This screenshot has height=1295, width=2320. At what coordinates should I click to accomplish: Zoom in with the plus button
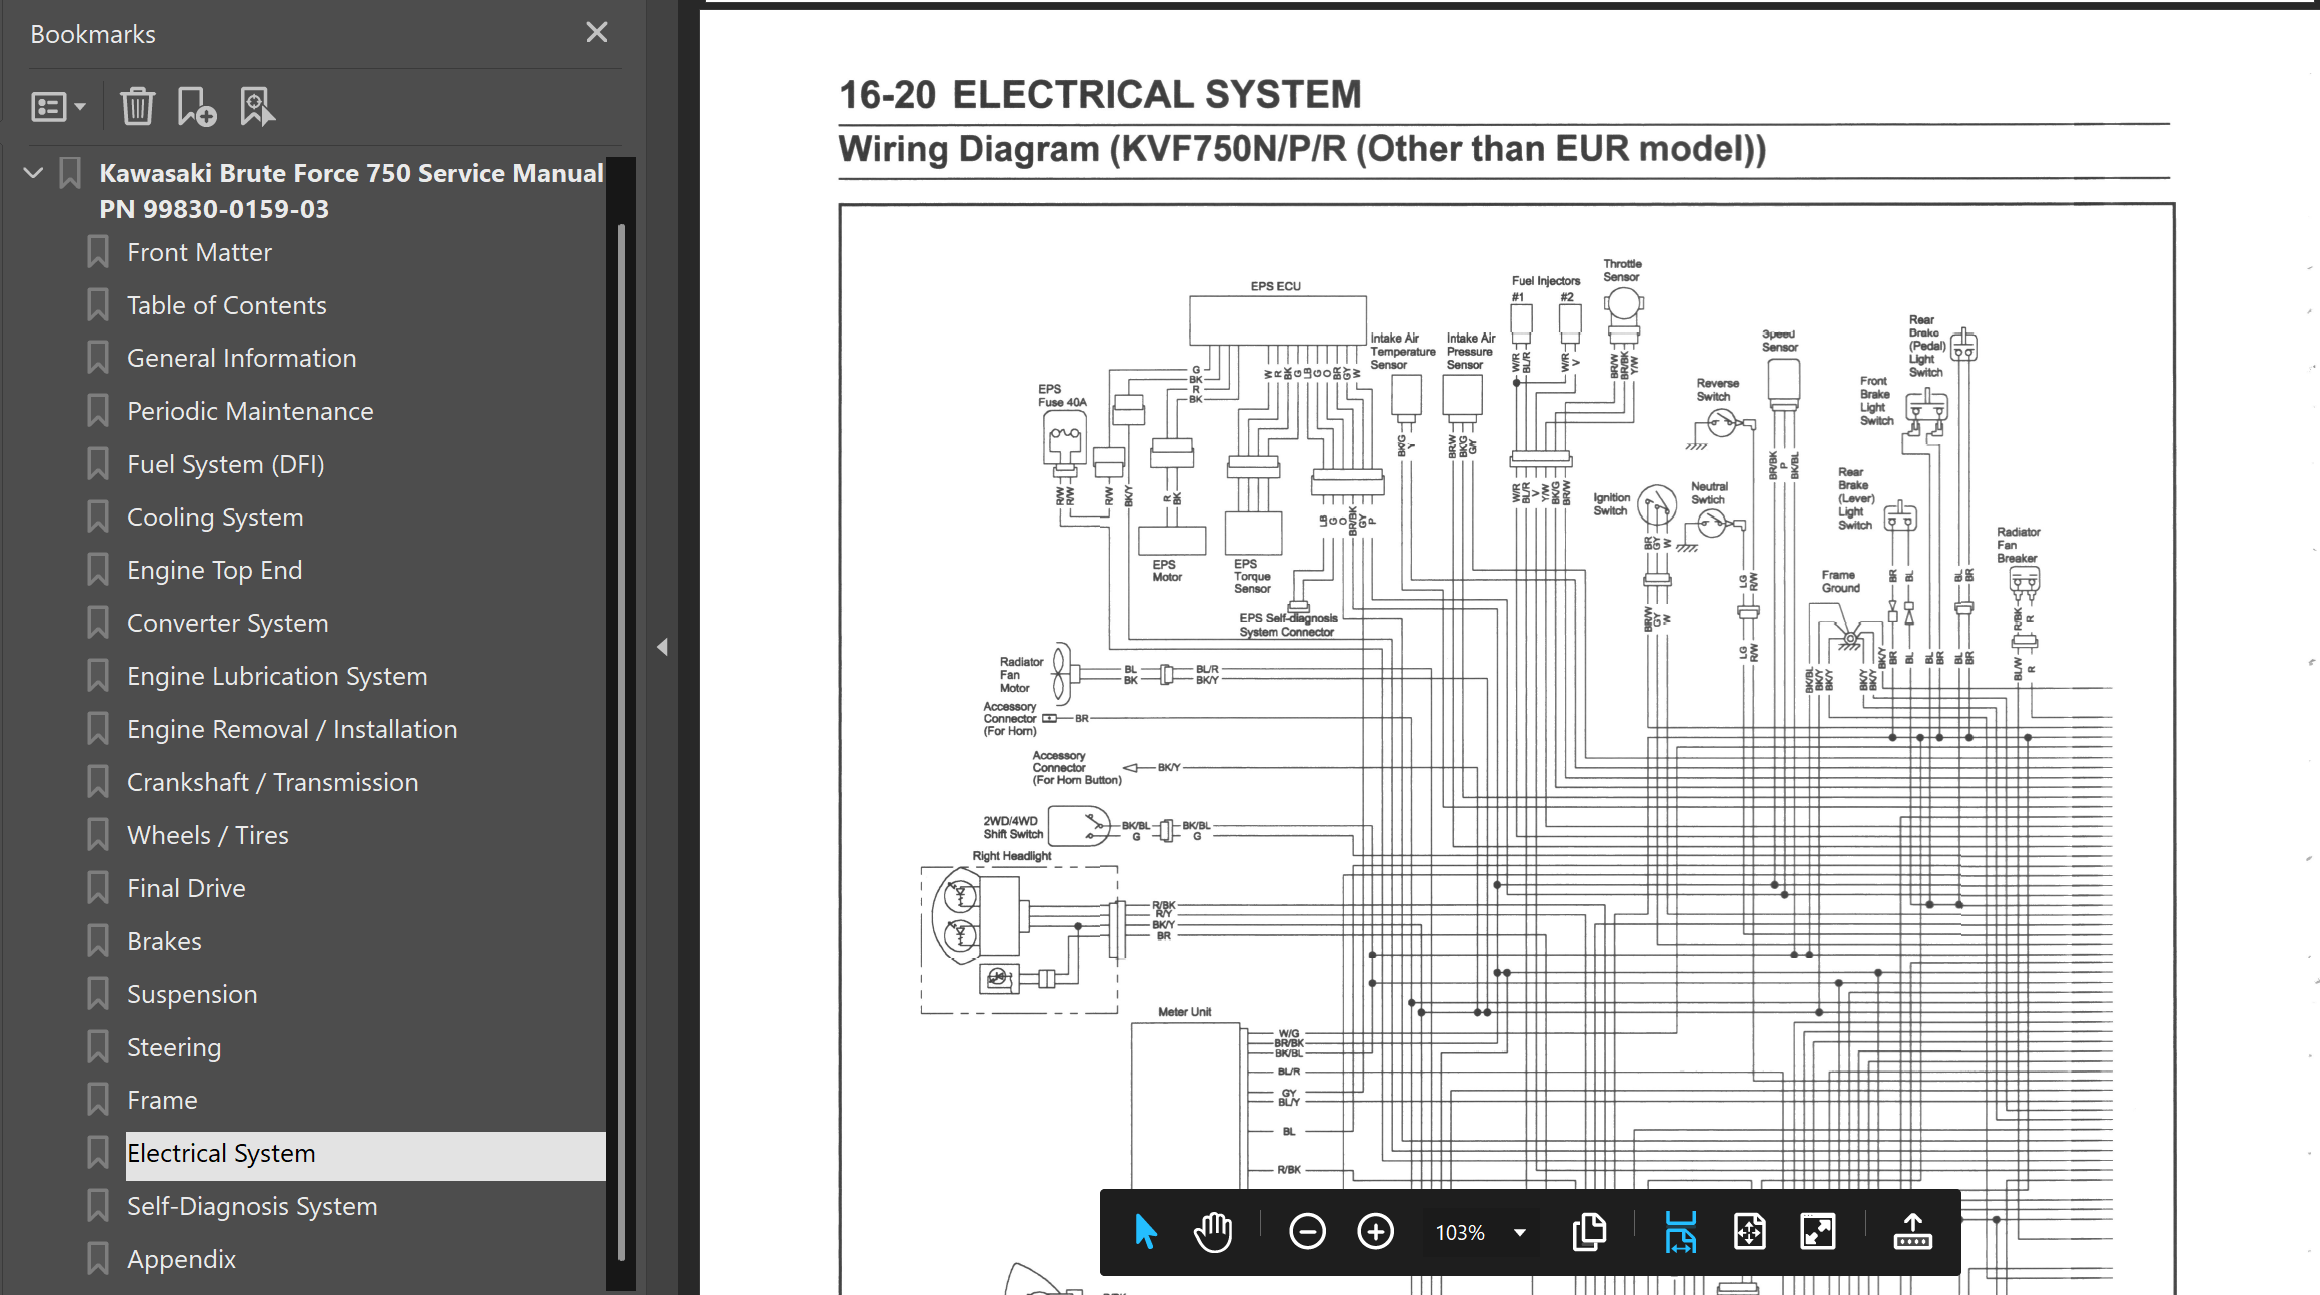point(1375,1232)
